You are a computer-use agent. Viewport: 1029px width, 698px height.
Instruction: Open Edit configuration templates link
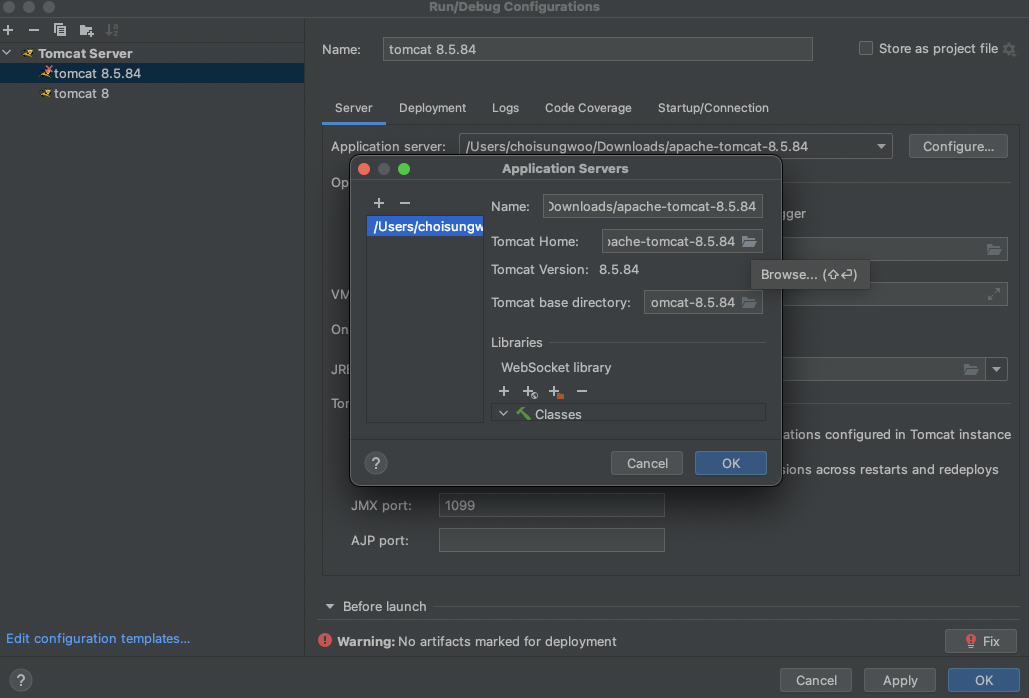tap(98, 638)
